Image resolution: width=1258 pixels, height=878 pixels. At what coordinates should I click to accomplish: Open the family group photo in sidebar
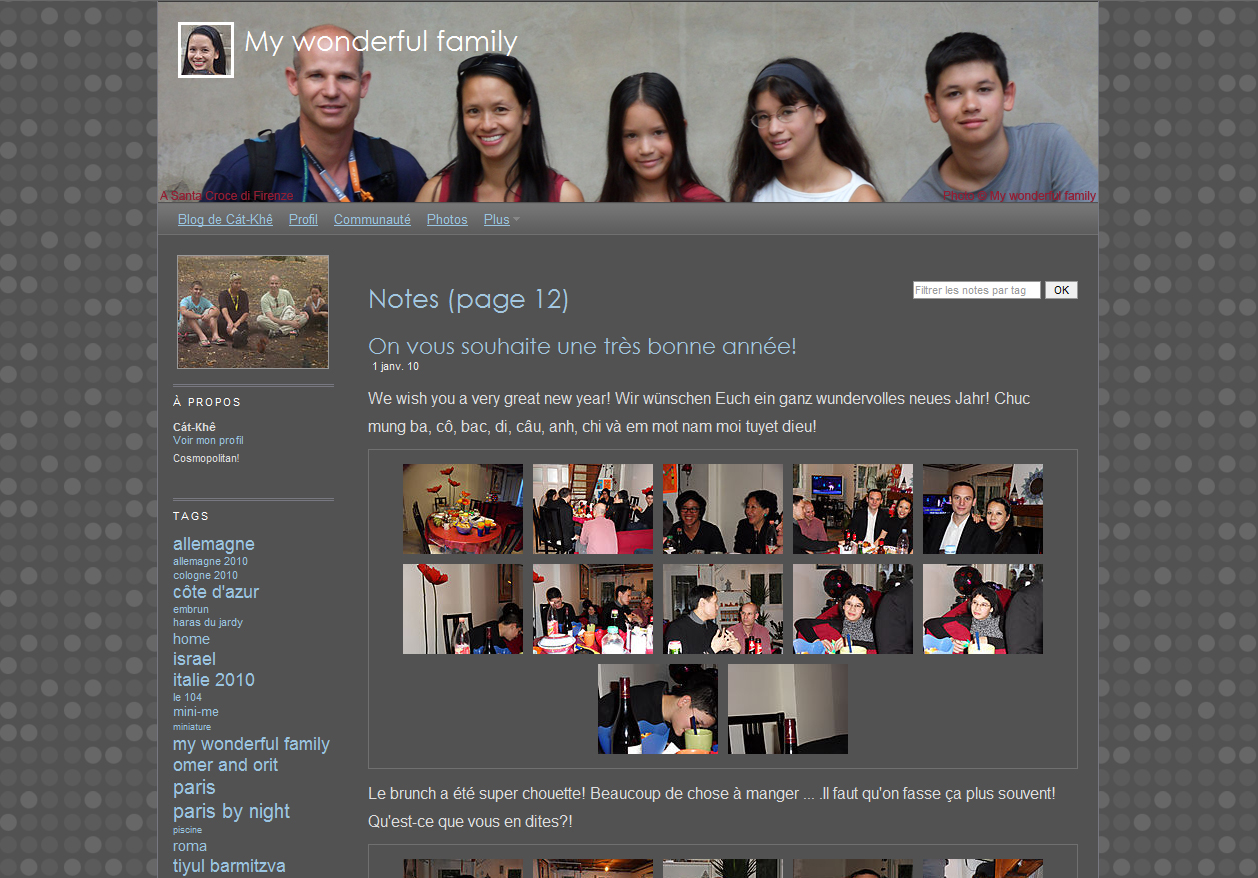coord(253,311)
